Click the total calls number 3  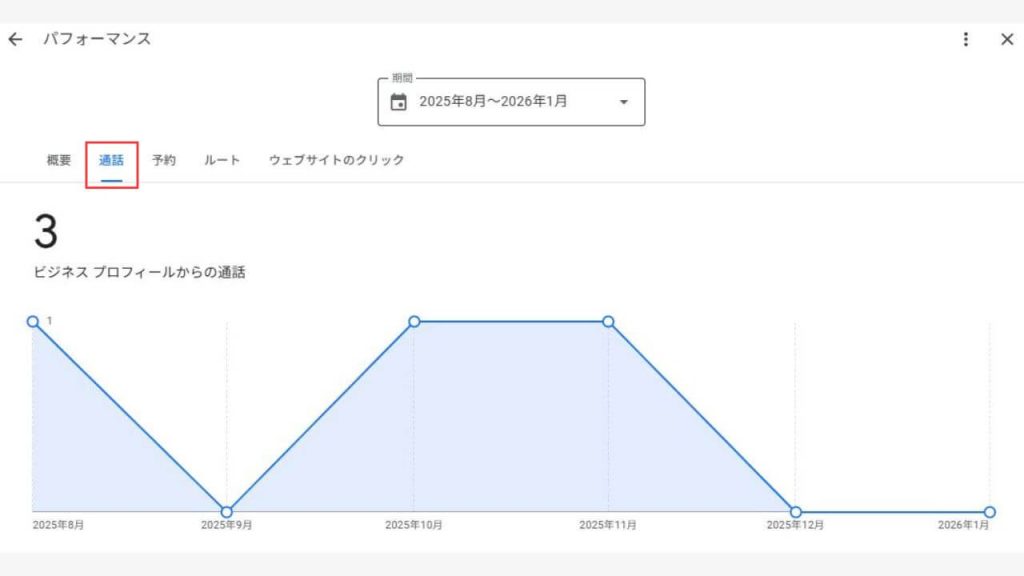[46, 231]
